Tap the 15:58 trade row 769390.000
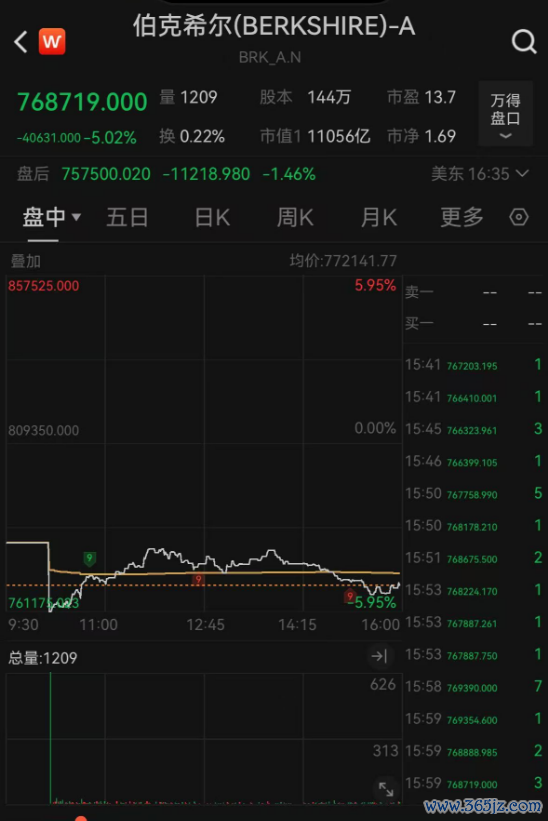This screenshot has height=821, width=548. tap(474, 686)
